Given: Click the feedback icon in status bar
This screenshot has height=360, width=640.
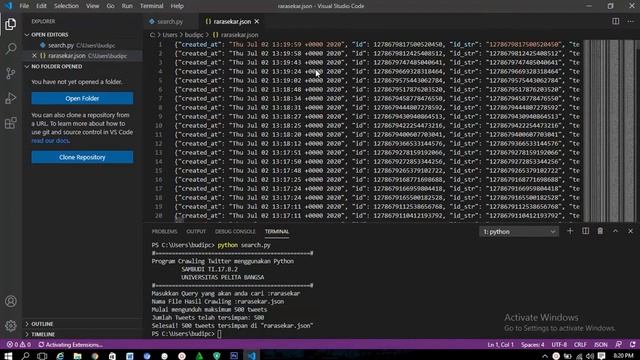Looking at the screenshot, I should [619, 344].
